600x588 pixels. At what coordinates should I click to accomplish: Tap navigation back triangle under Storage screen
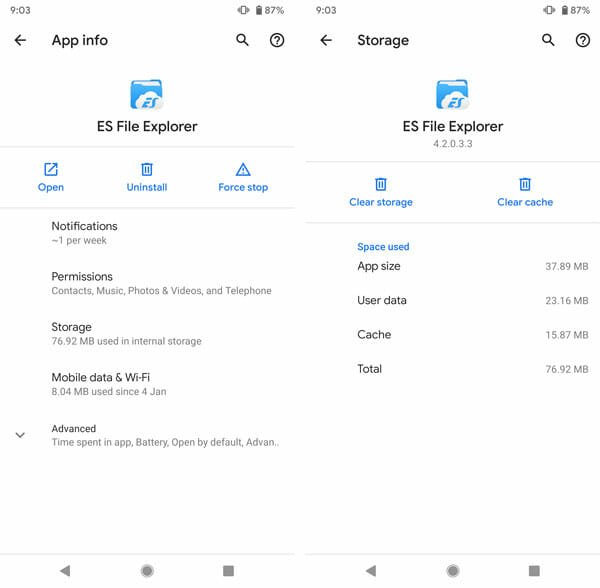pyautogui.click(x=371, y=570)
